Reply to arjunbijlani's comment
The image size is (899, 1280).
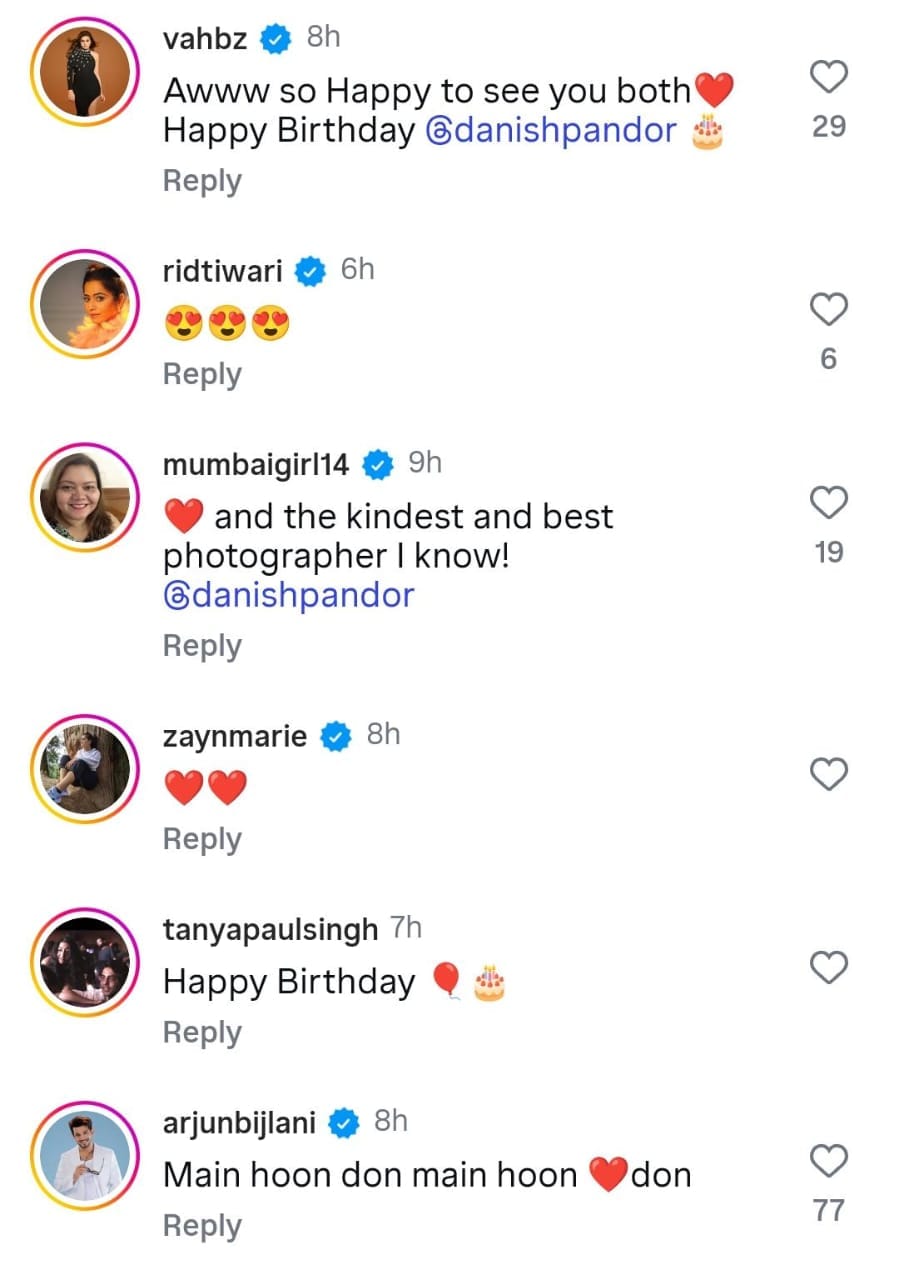tap(202, 1226)
